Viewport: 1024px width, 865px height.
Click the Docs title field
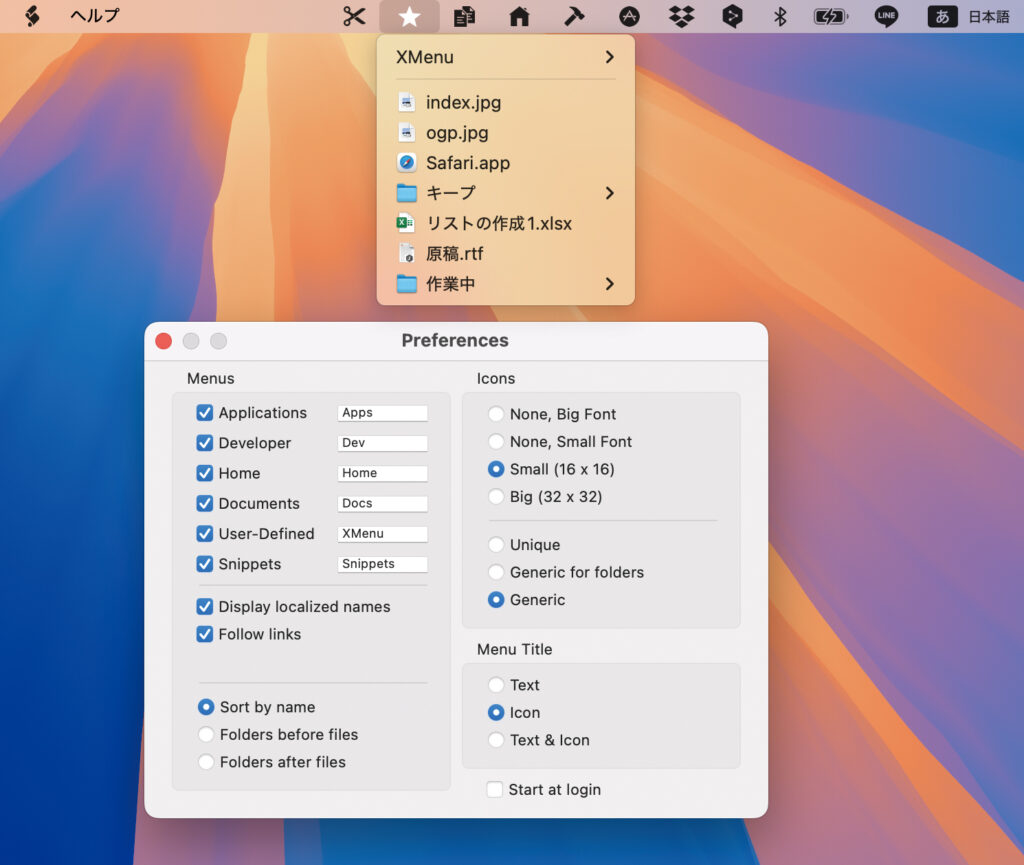(x=383, y=503)
